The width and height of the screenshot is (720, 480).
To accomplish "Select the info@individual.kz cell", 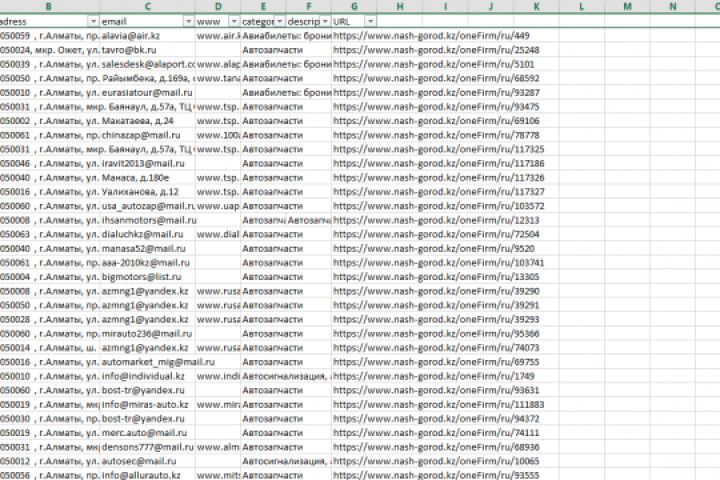I will 147,376.
